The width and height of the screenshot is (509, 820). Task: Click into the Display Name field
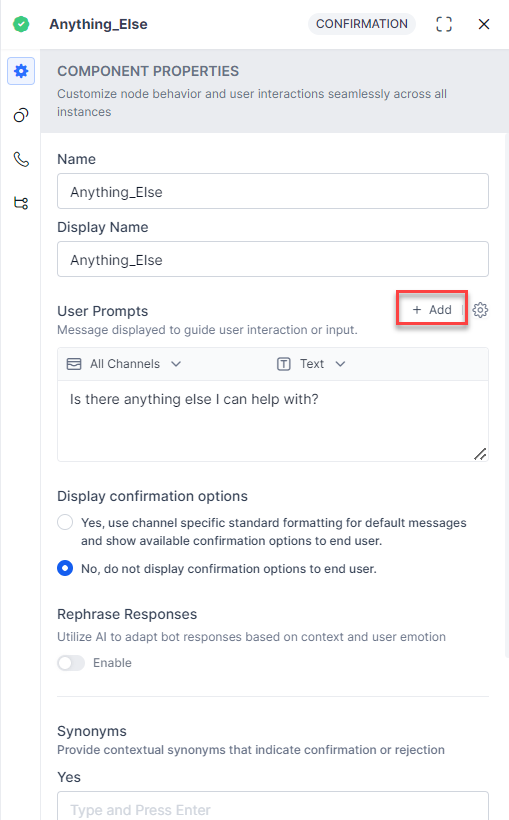tap(273, 259)
